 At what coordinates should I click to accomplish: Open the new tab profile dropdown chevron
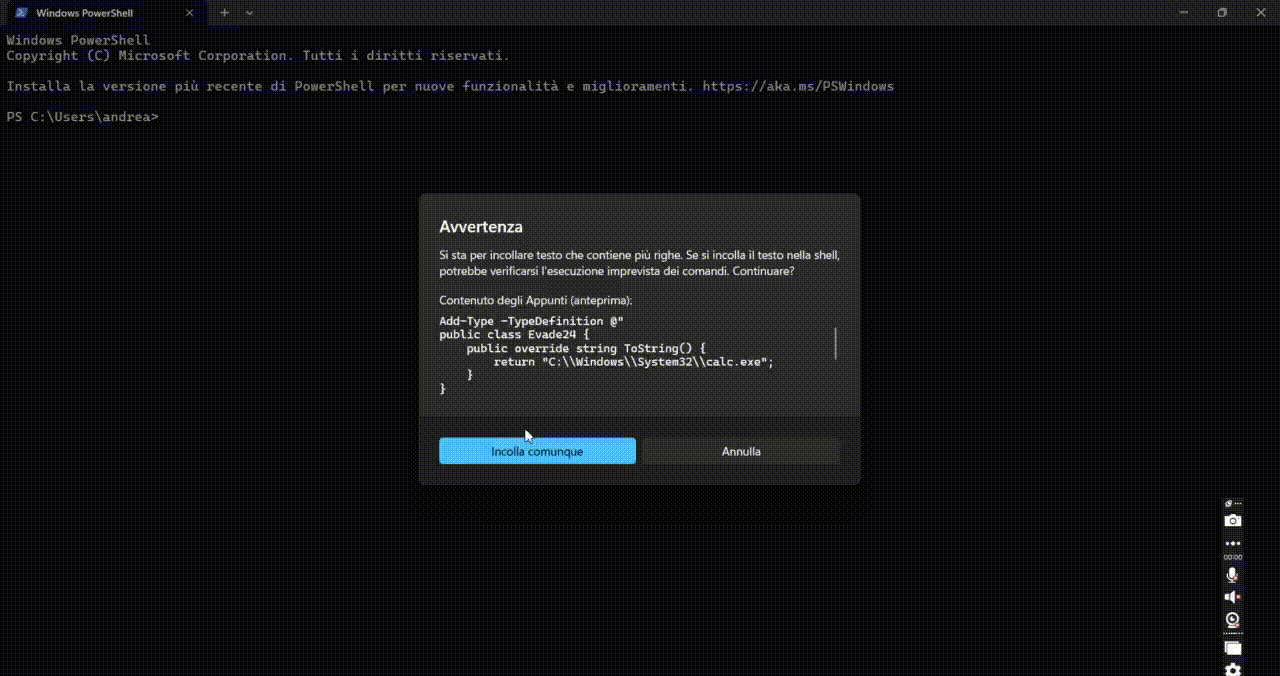pos(249,13)
